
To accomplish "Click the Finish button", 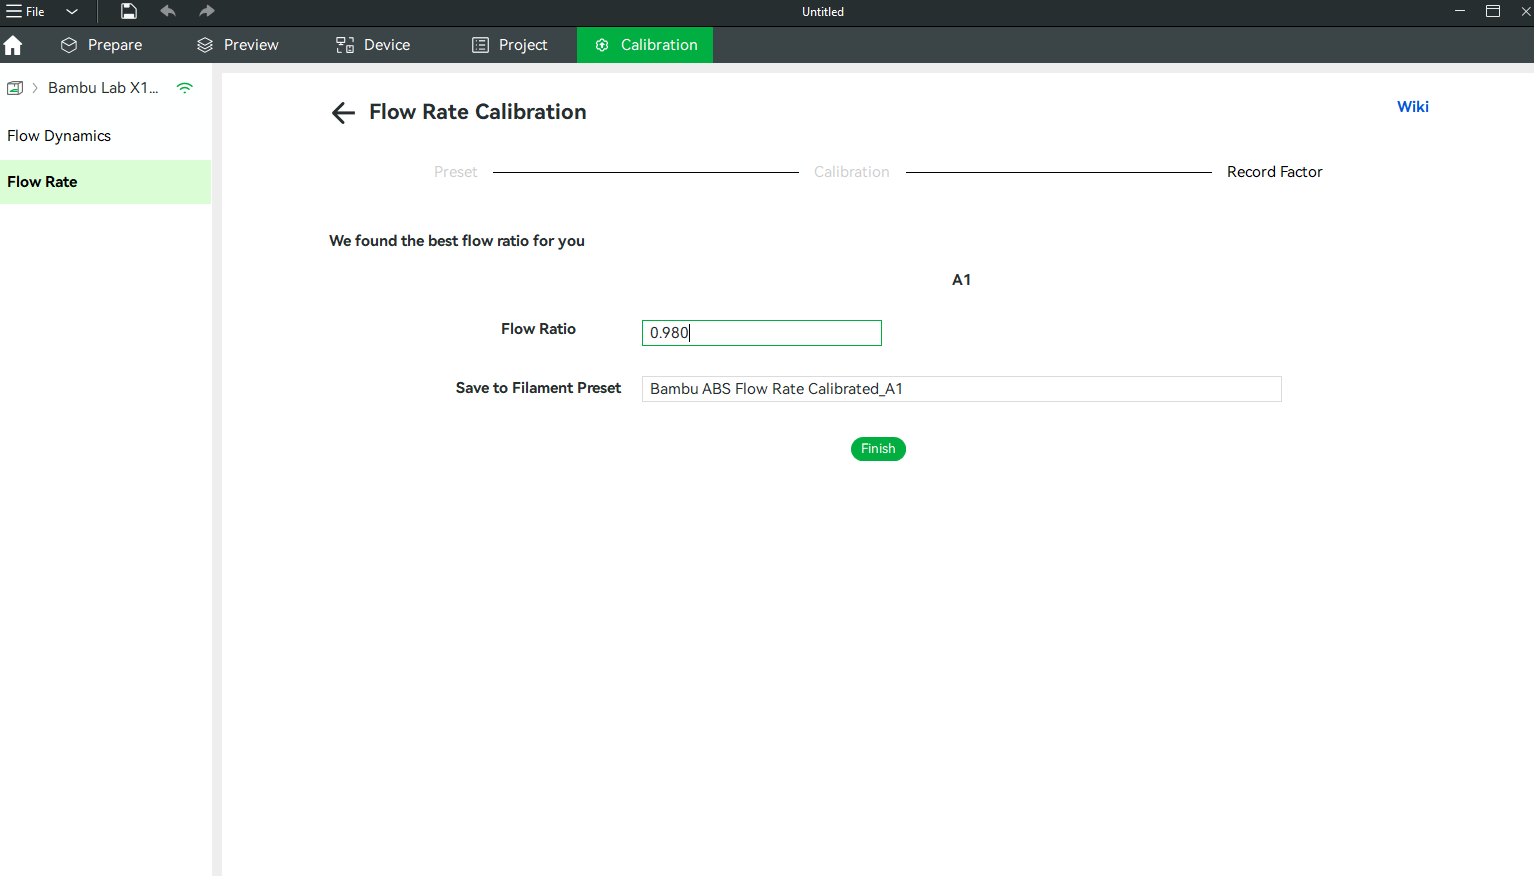I will tap(877, 448).
